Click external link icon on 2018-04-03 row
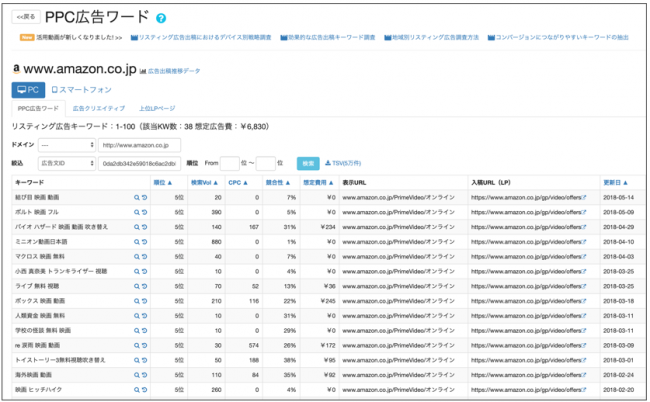Viewport: 650px width, 402px height. [584, 257]
